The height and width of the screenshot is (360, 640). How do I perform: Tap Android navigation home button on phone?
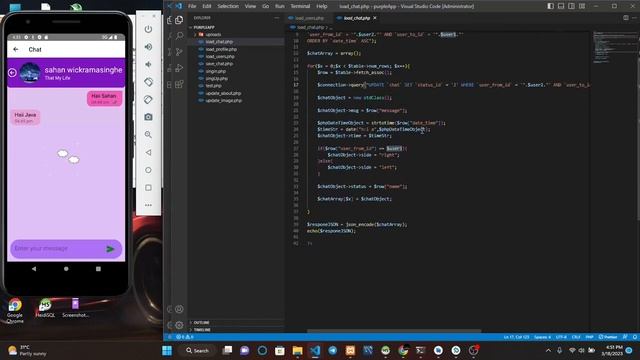coord(66,269)
